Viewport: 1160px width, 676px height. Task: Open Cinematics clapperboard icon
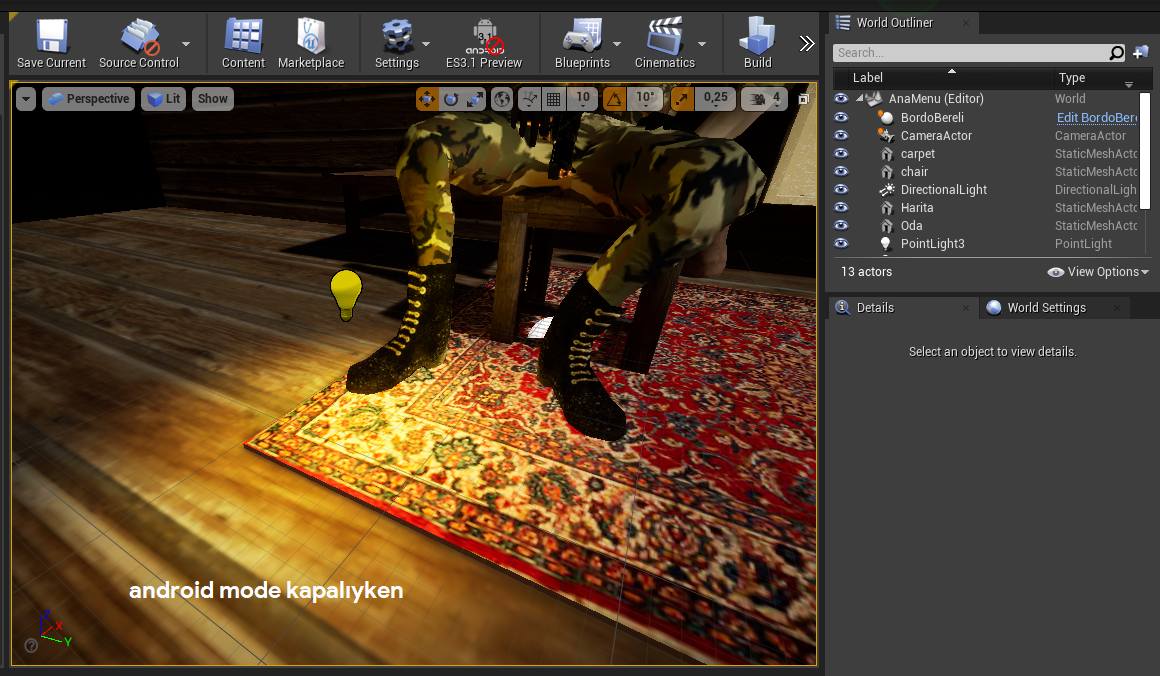pos(664,36)
